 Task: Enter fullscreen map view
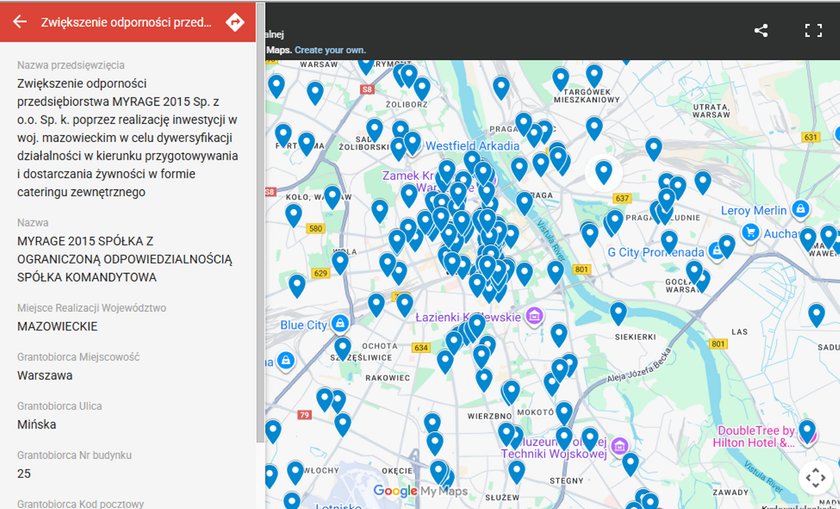click(x=813, y=30)
